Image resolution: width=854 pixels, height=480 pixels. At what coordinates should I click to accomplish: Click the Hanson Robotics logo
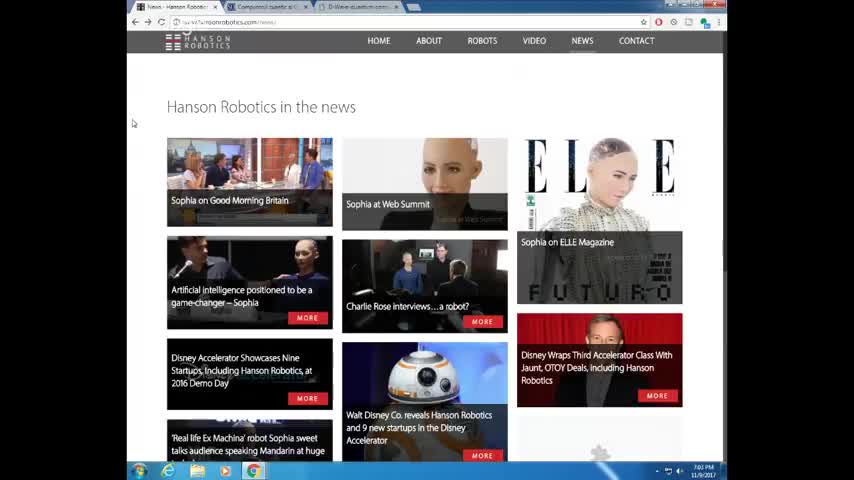198,42
